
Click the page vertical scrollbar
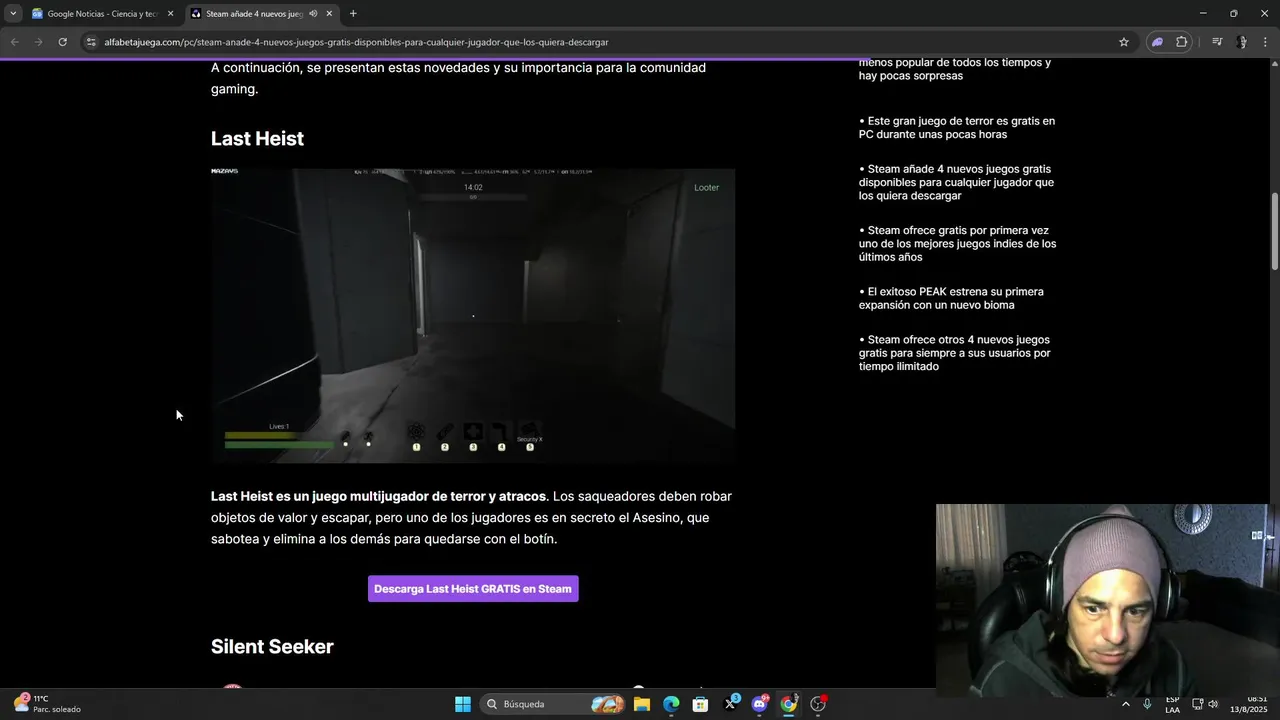point(1274,230)
